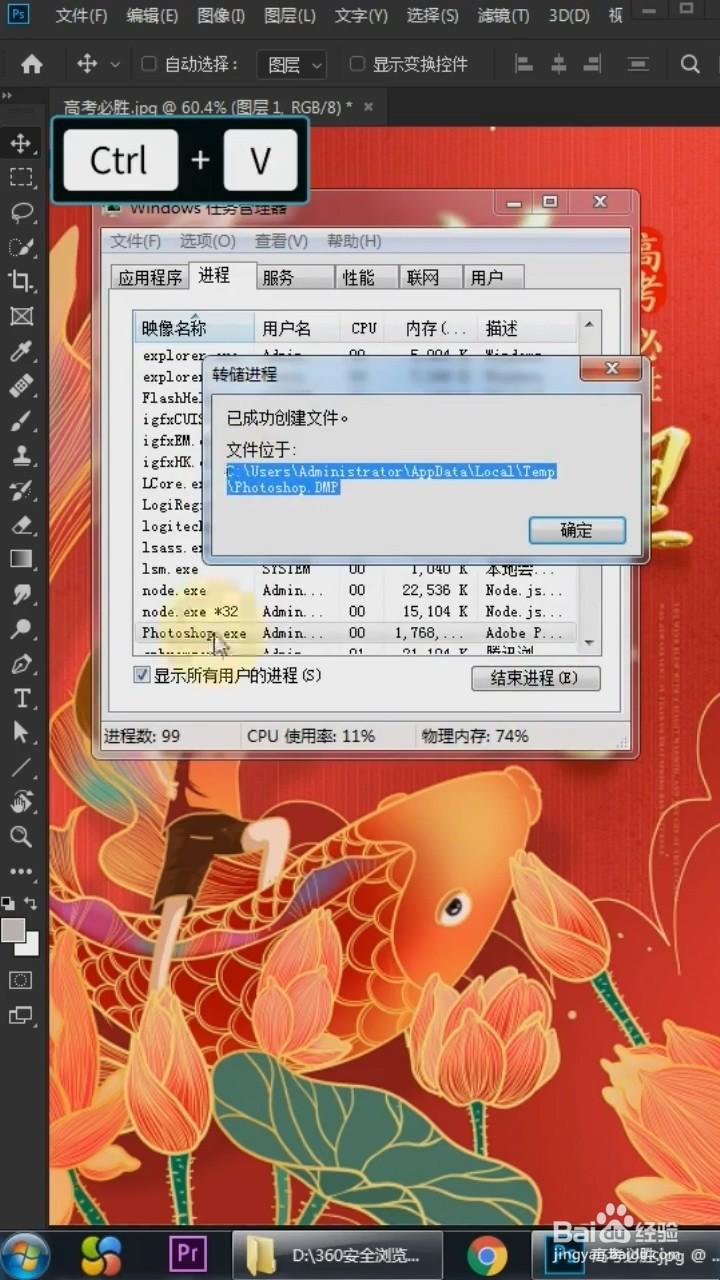The height and width of the screenshot is (1280, 720).
Task: Select the Gradient tool
Action: 21,559
